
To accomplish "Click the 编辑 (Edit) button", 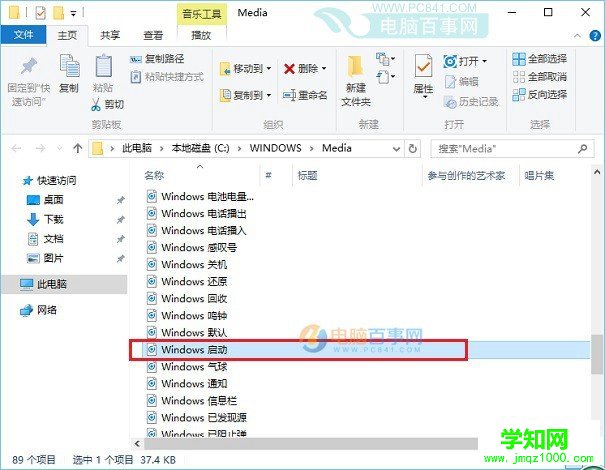I will coord(461,81).
